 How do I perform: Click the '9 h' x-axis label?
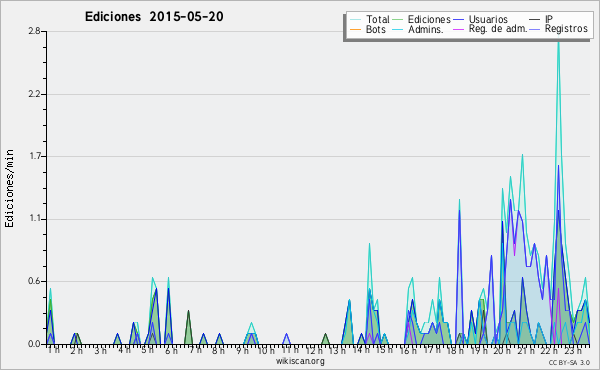tap(242, 351)
